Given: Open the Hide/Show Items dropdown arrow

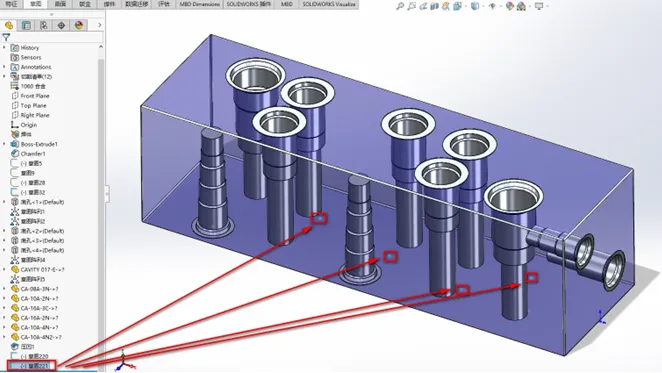Looking at the screenshot, I should [500, 6].
